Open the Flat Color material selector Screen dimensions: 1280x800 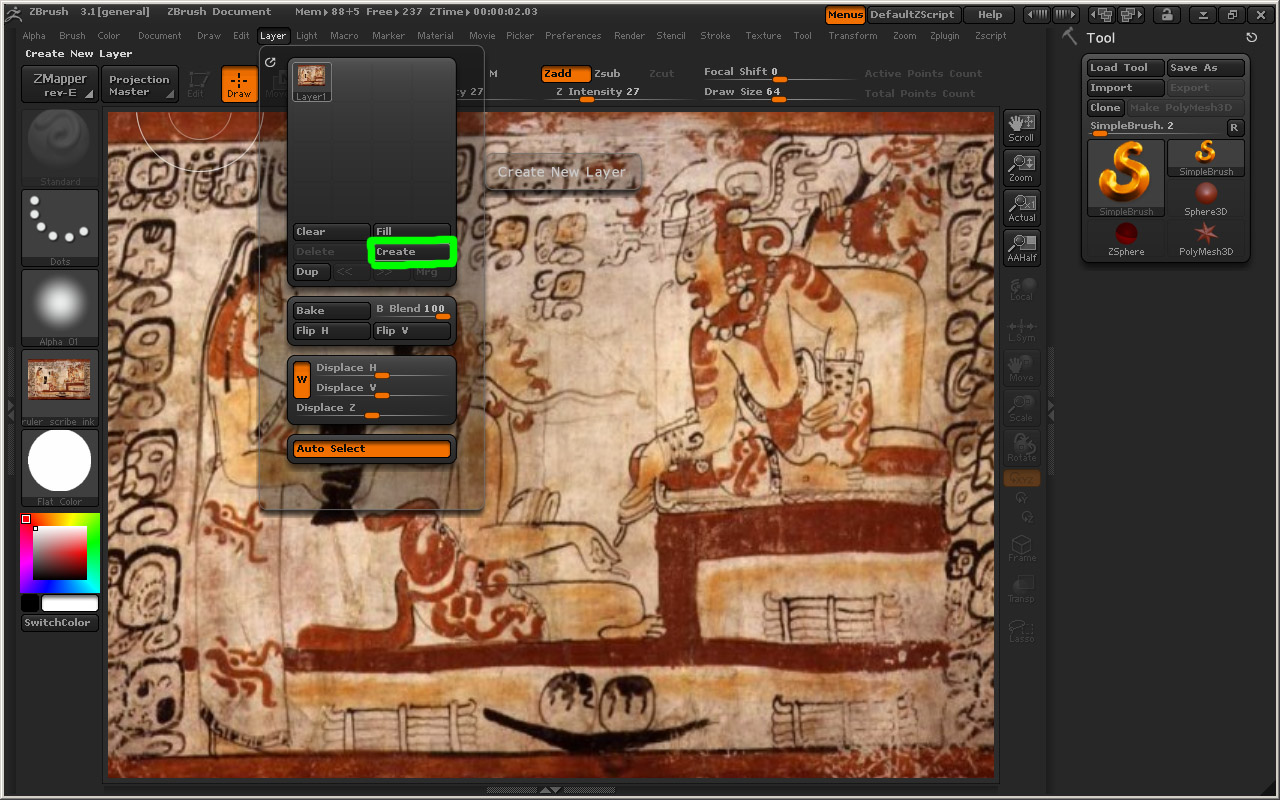pyautogui.click(x=60, y=468)
